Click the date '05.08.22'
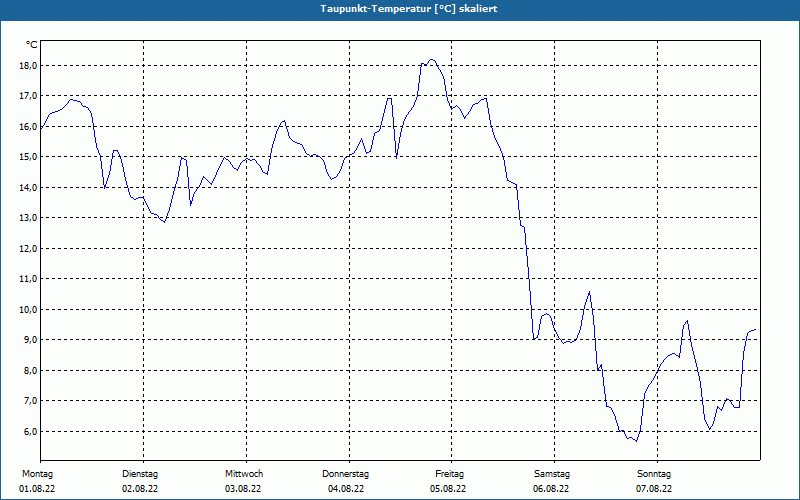This screenshot has width=800, height=500. point(448,489)
